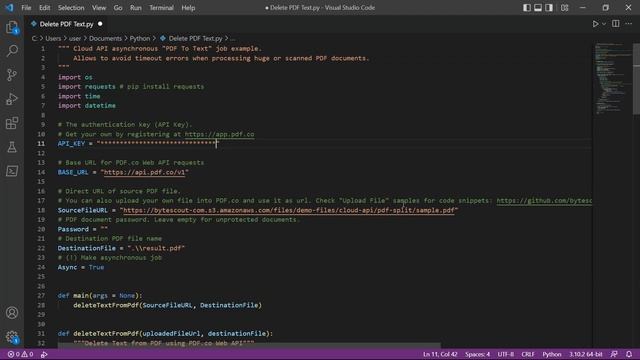Image resolution: width=640 pixels, height=360 pixels.
Task: Click the Documents breadcrumb
Action: pos(105,38)
